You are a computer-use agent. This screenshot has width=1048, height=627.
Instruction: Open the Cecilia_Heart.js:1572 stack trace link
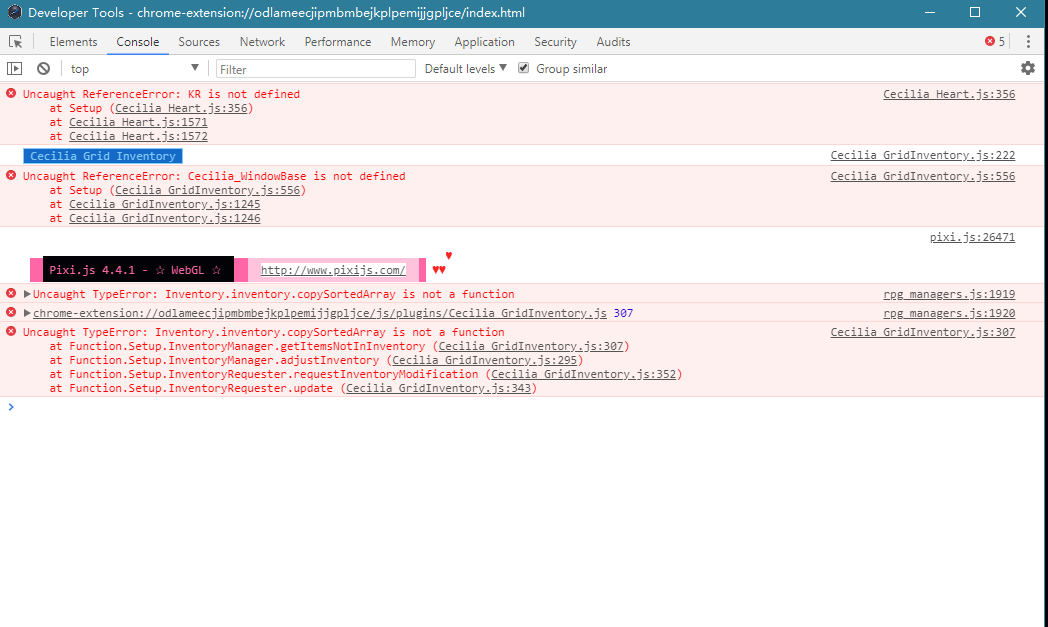tap(138, 136)
